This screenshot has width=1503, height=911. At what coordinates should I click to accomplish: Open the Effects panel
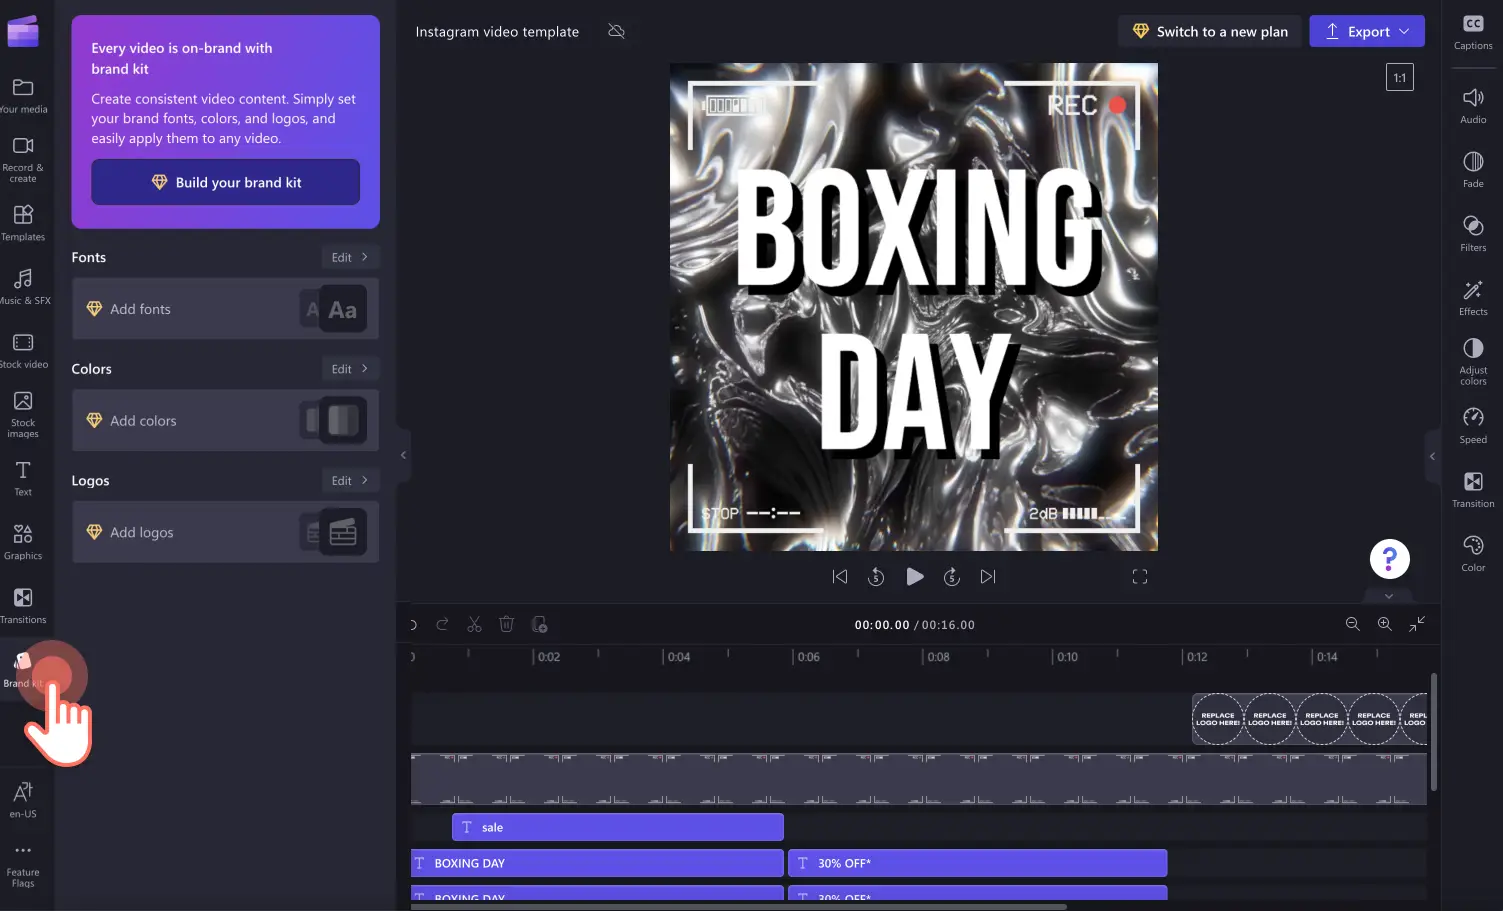coord(1473,297)
